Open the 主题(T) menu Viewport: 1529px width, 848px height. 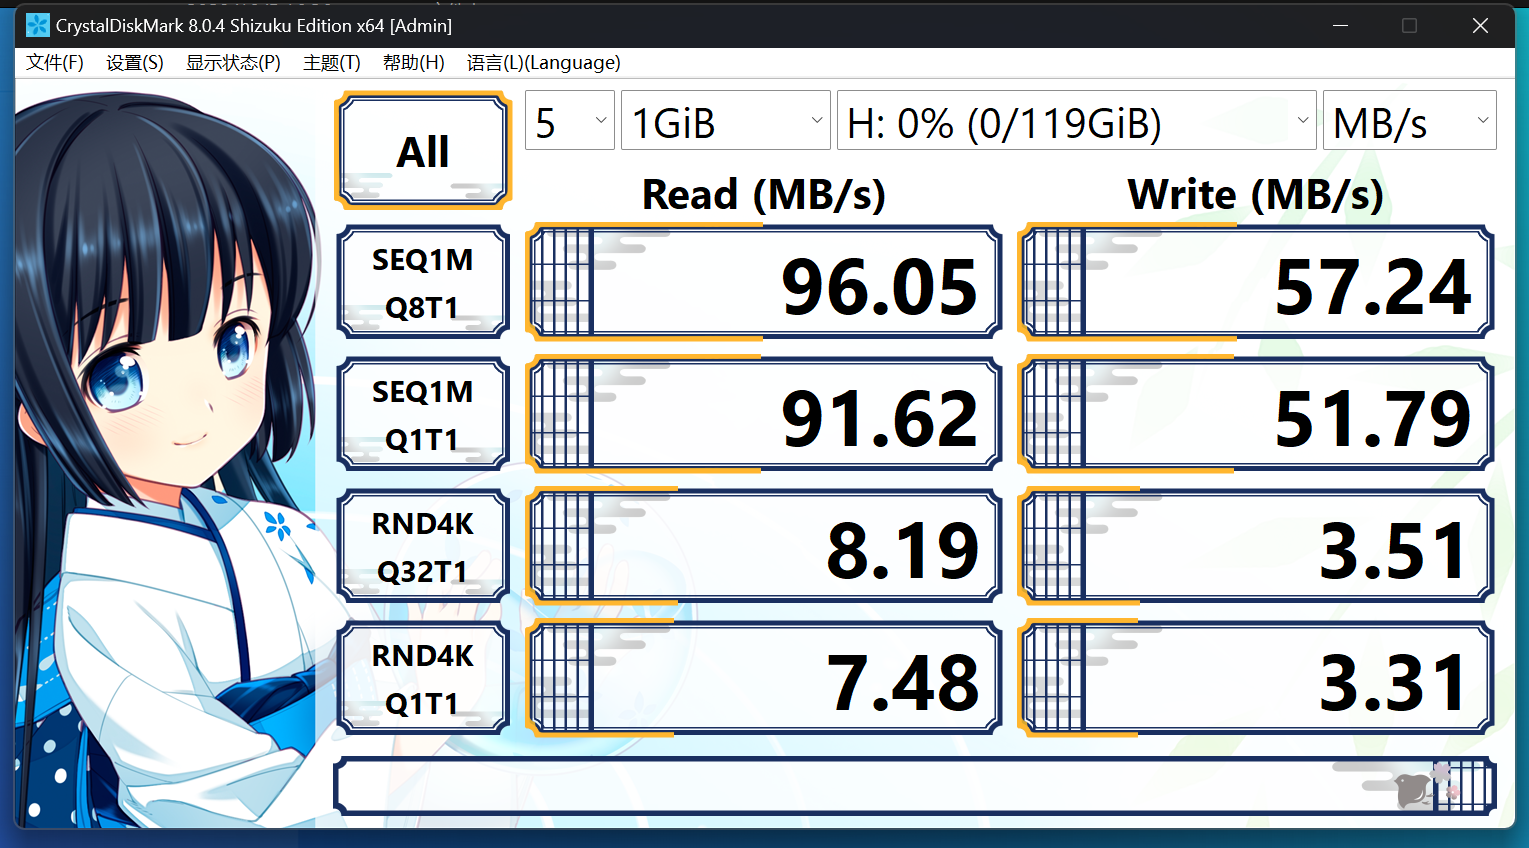tap(332, 63)
